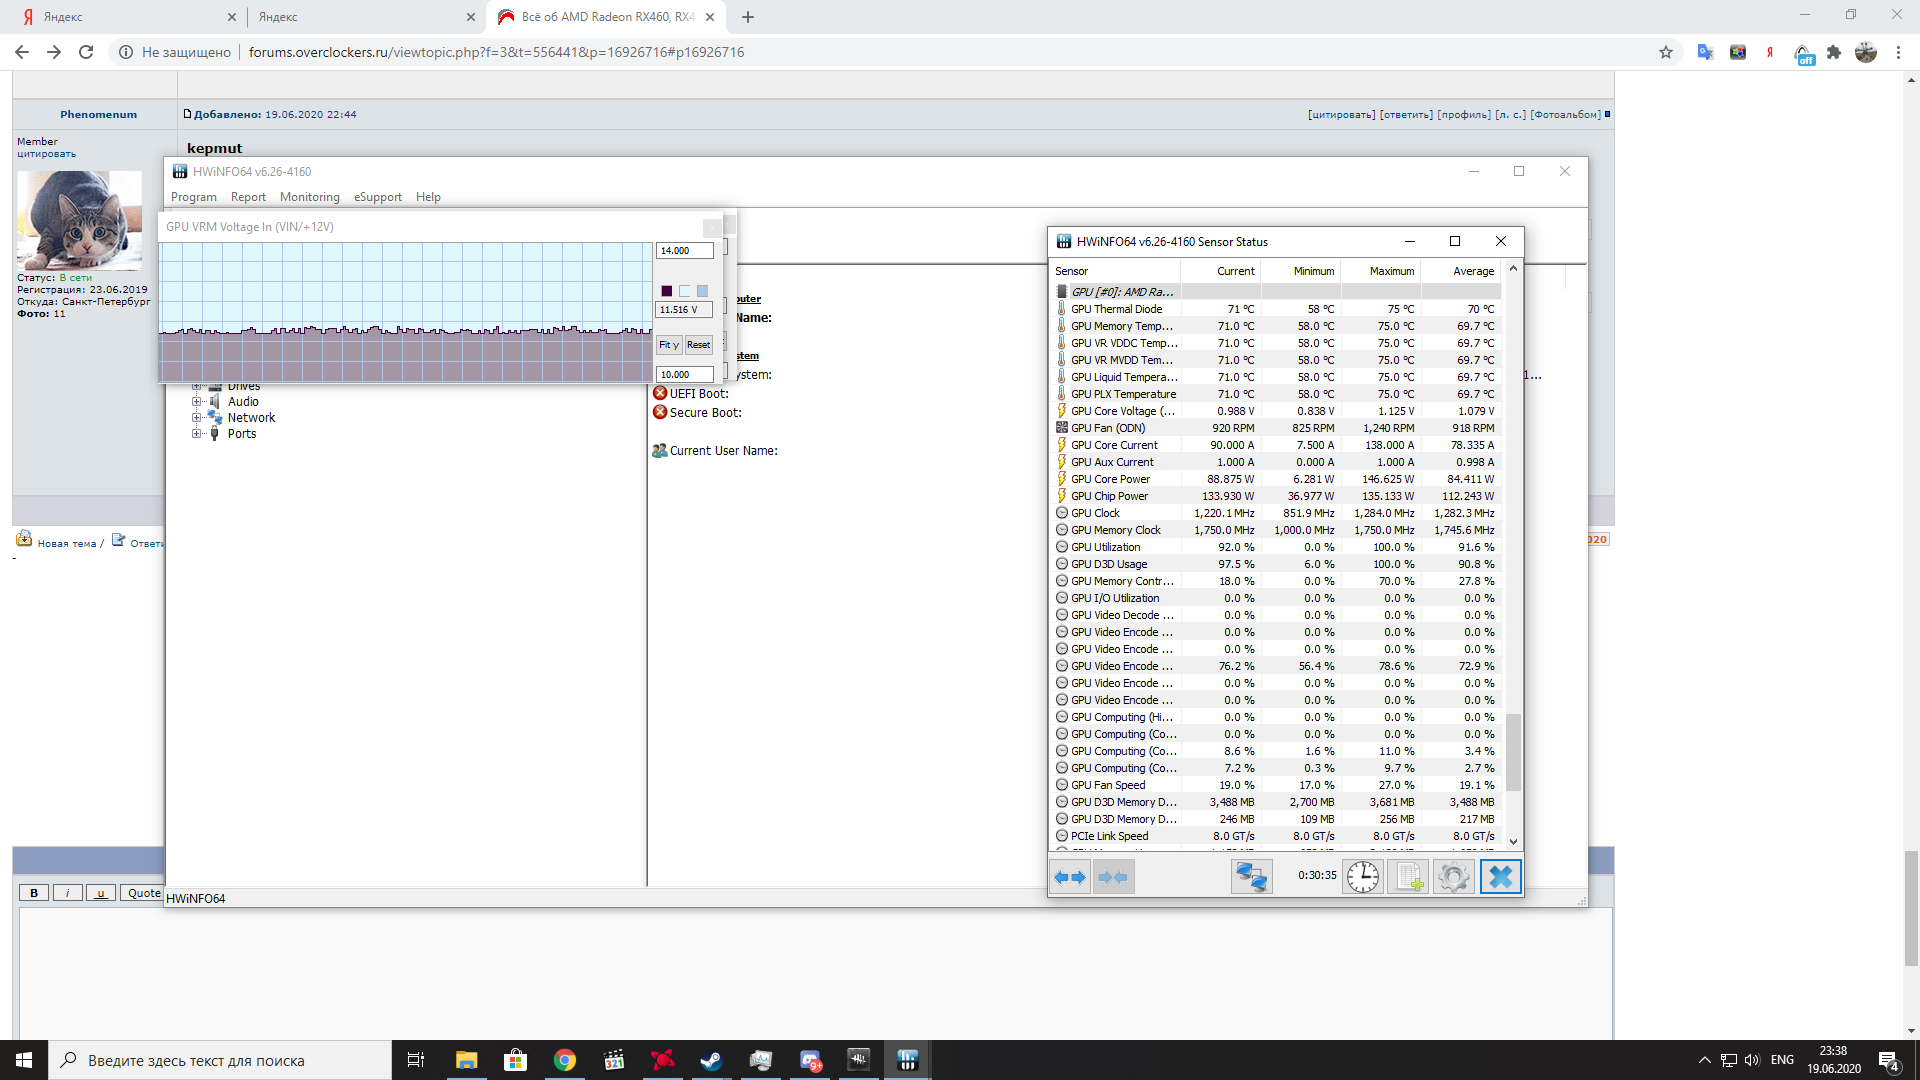1920x1080 pixels.
Task: Click the graph maximum value field 14.000
Action: tap(684, 251)
